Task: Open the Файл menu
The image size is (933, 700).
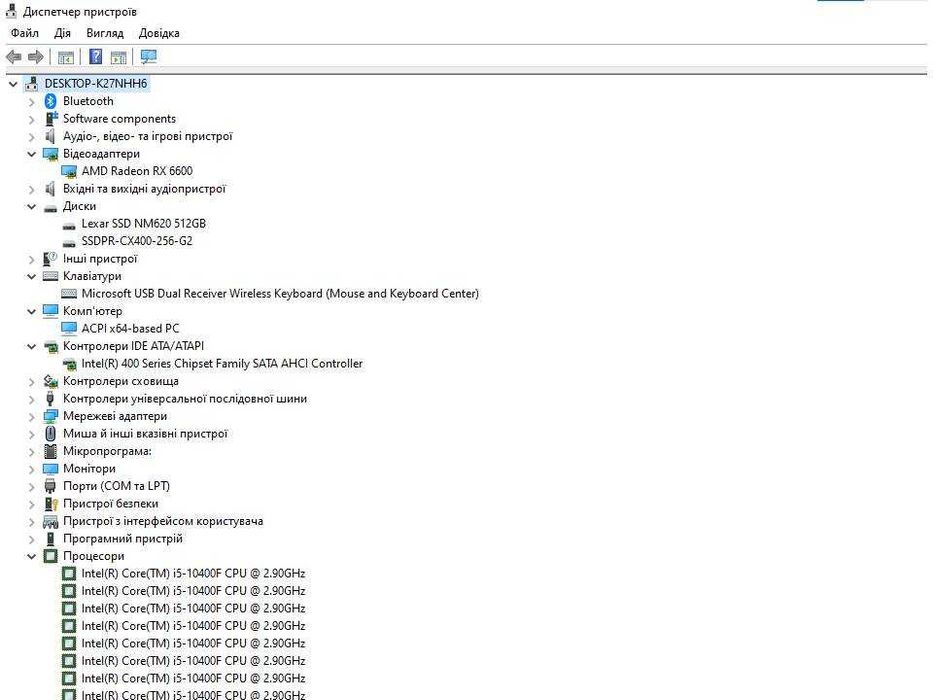Action: click(x=24, y=33)
